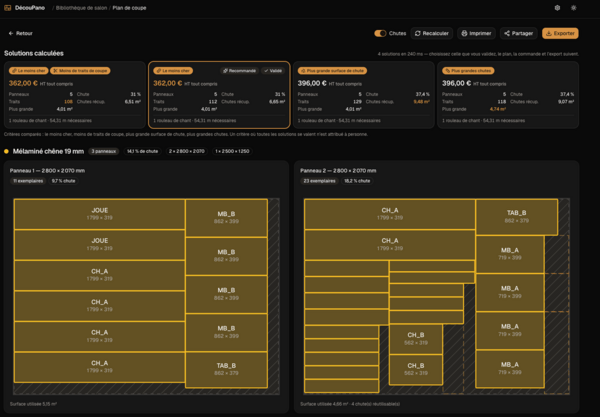Select the first JOUE piece on Panneau 1
This screenshot has height=417, width=600.
[99, 214]
